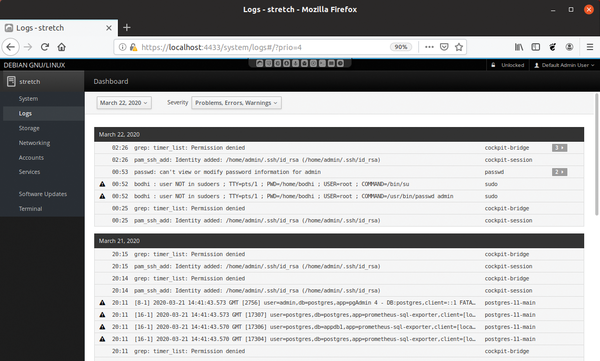Open 20:14 pam_ssh_add Identity added entry
This screenshot has width=600, height=361.
coord(339,291)
